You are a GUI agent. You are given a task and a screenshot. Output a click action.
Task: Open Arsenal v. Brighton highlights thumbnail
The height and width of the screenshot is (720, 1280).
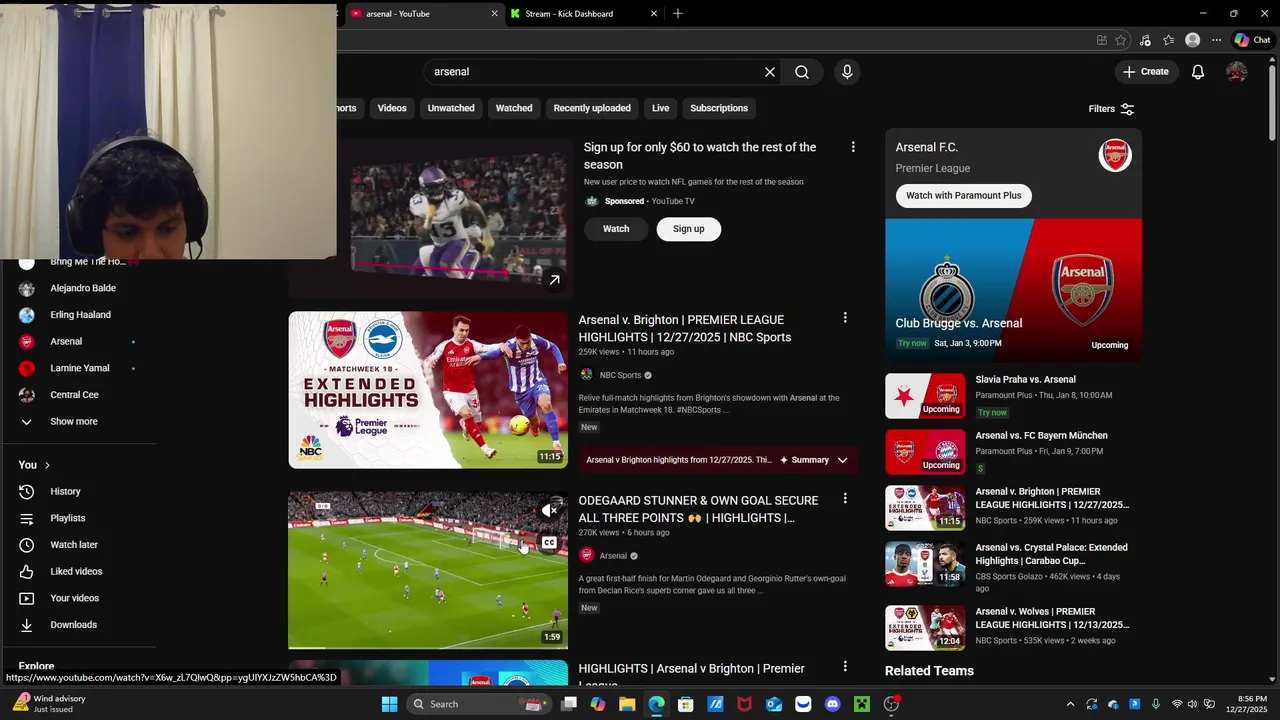click(x=428, y=390)
